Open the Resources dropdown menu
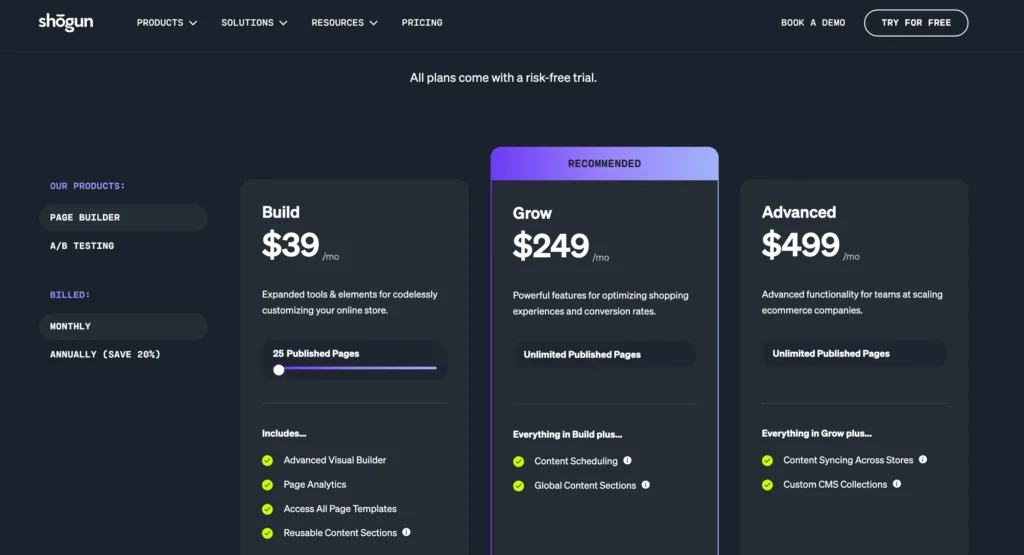 point(344,23)
